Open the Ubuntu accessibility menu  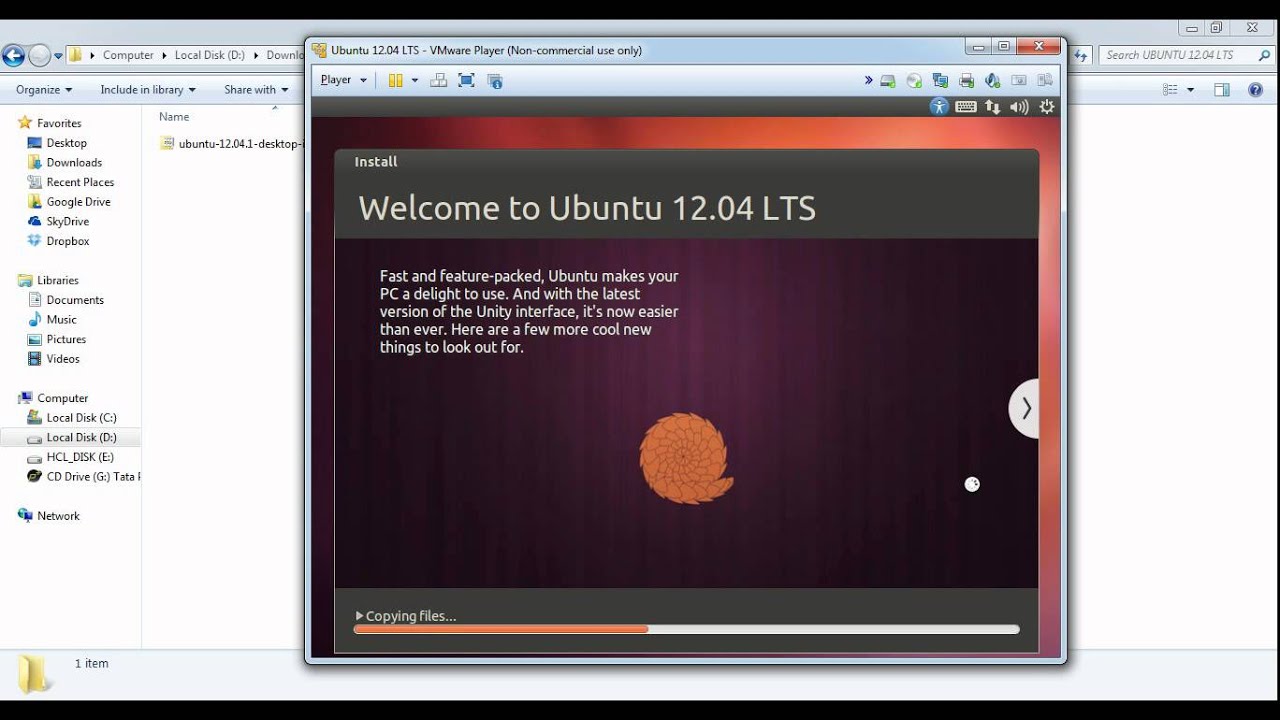pyautogui.click(x=938, y=106)
